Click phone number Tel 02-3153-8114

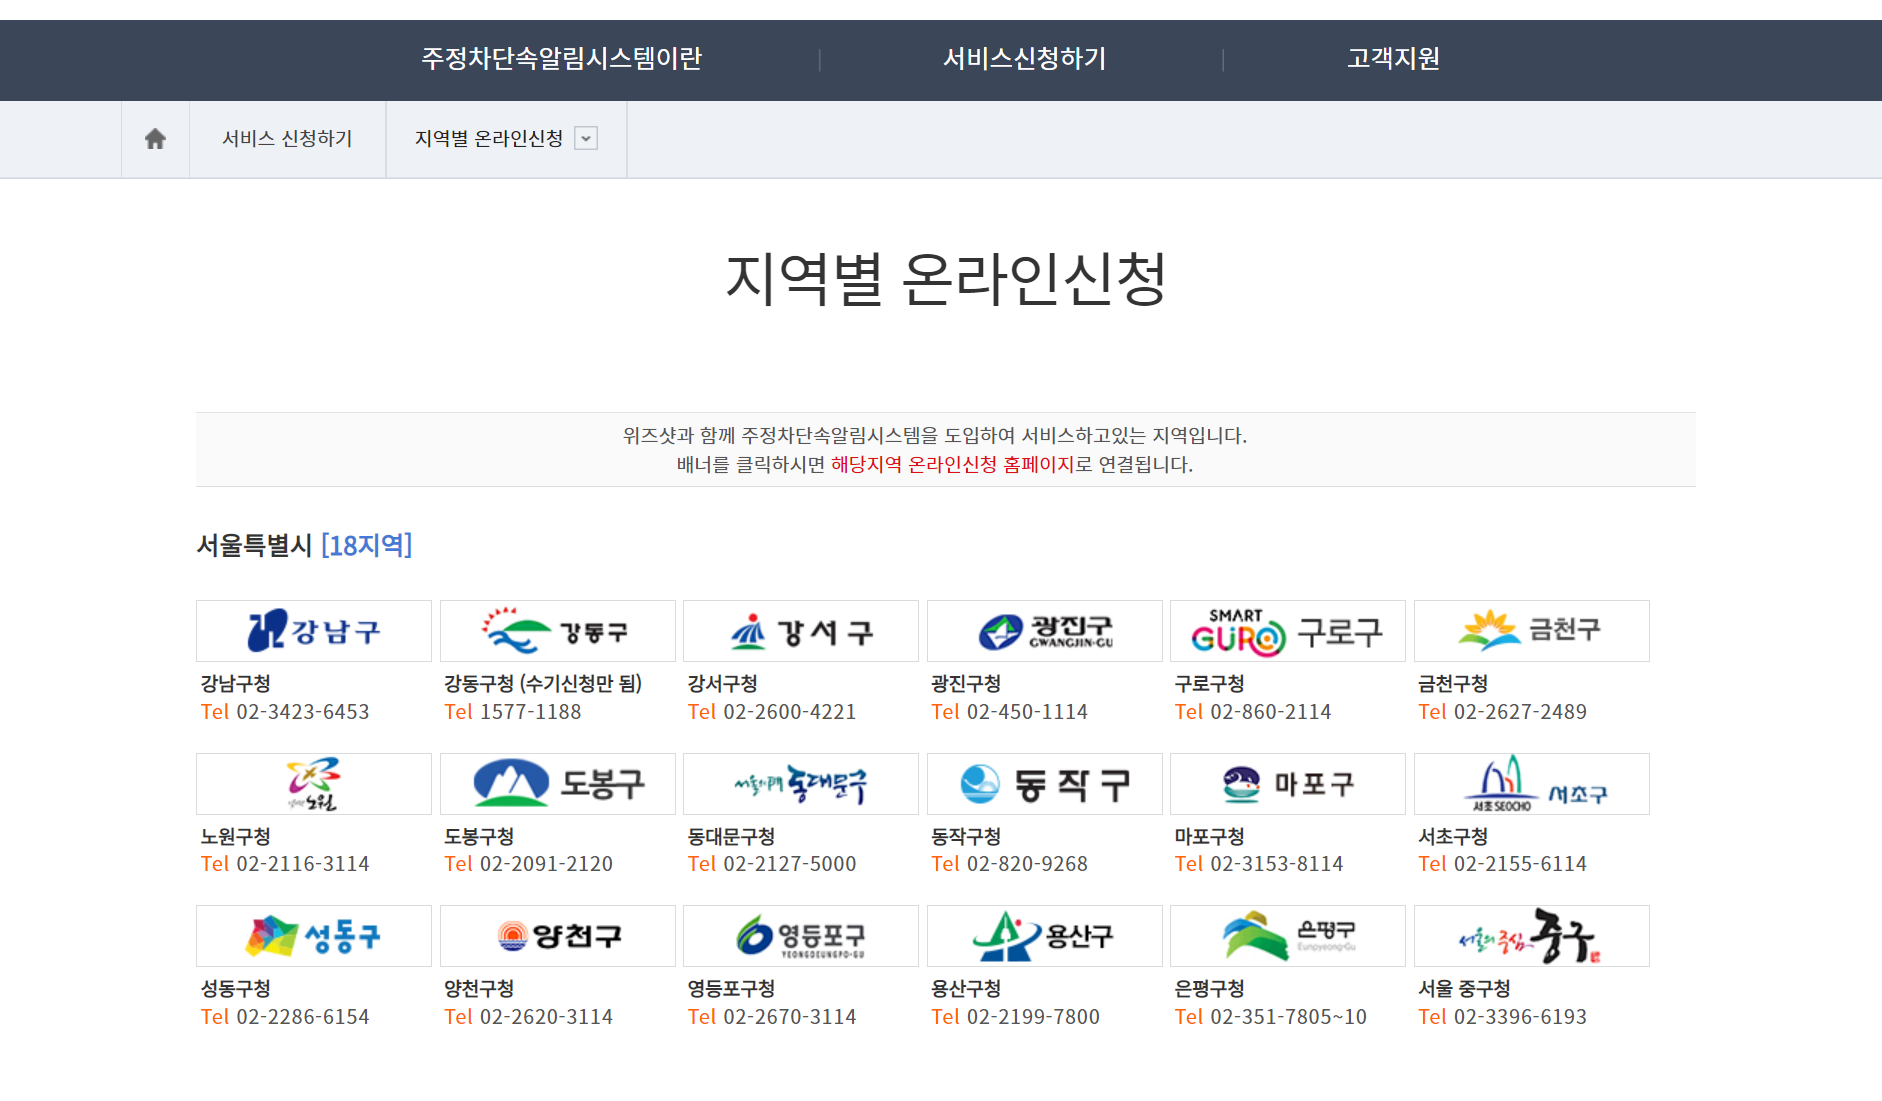1259,864
